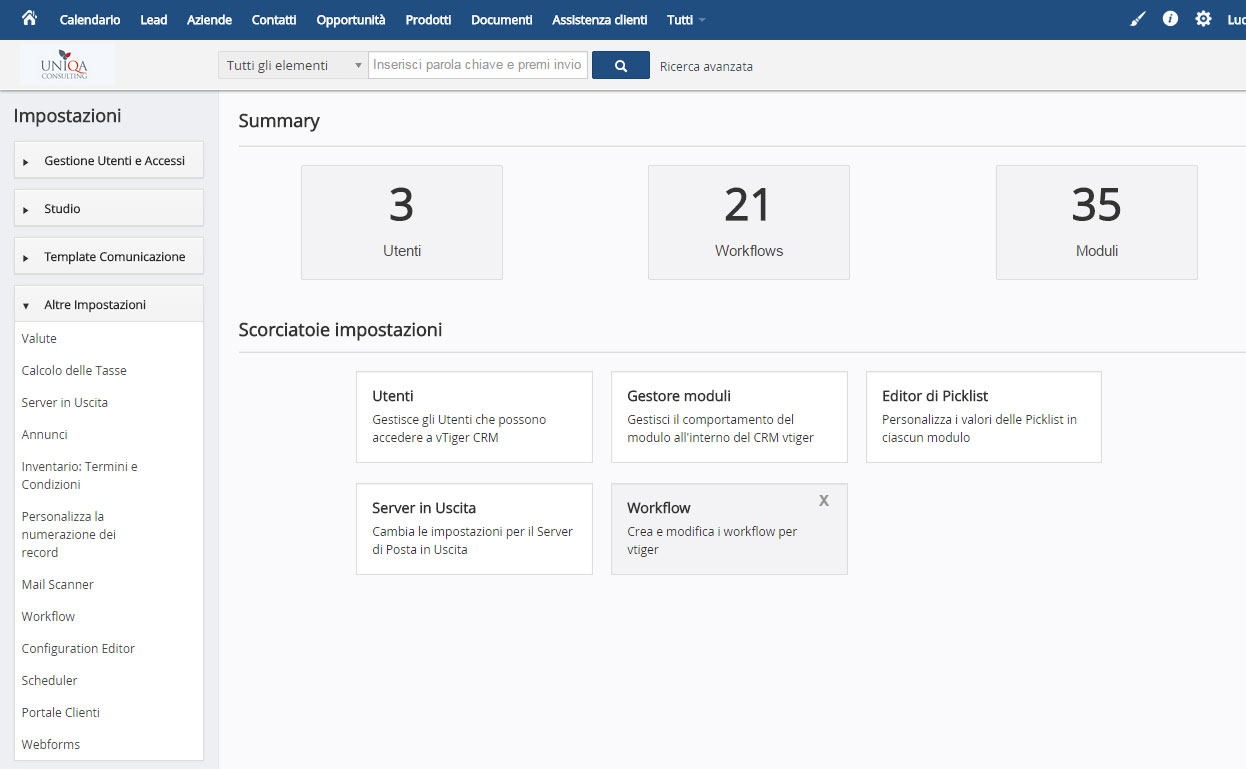Expand Template Comunicazione section
The width and height of the screenshot is (1246, 769).
pyautogui.click(x=109, y=256)
